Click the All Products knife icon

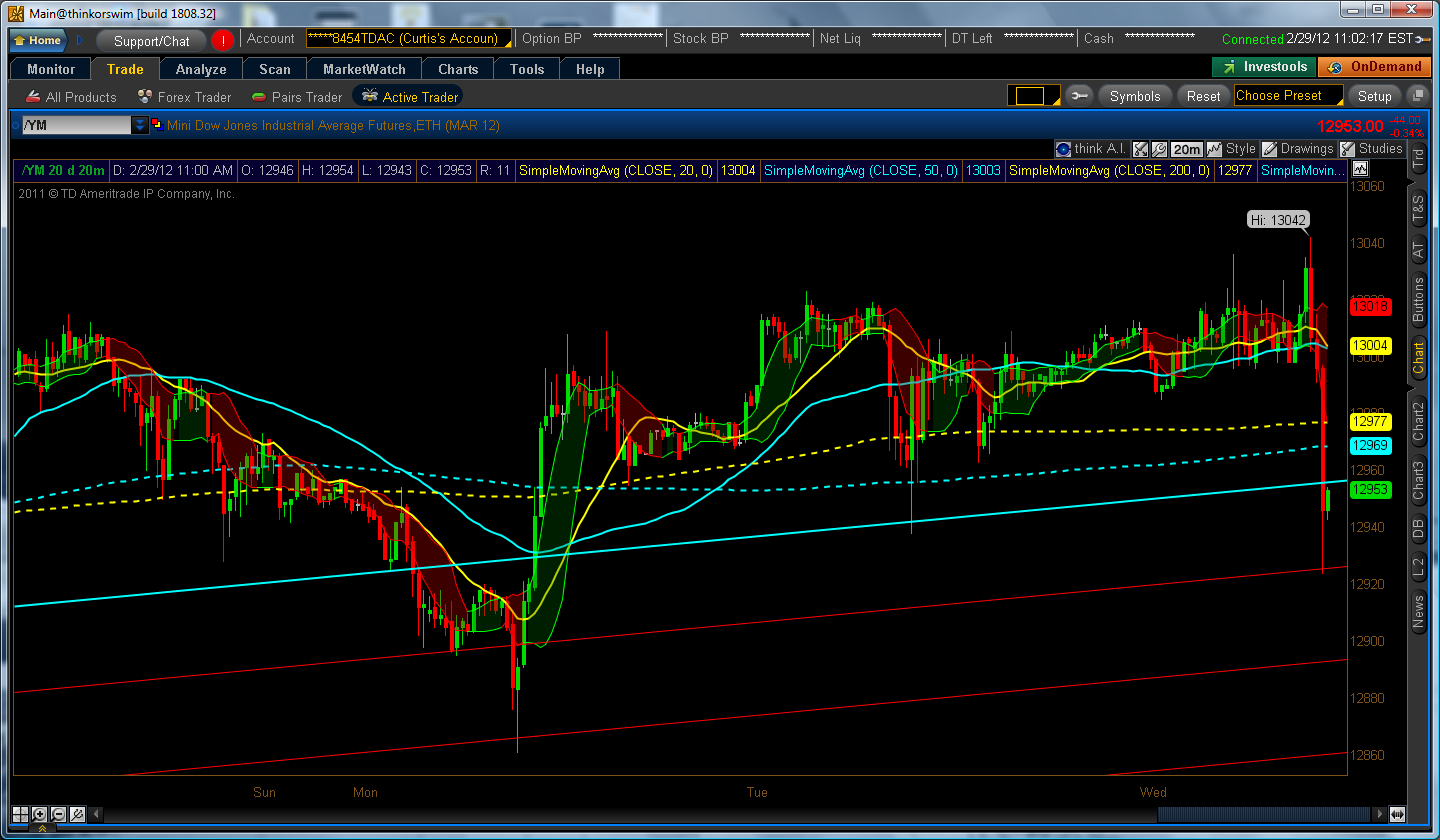(32, 97)
